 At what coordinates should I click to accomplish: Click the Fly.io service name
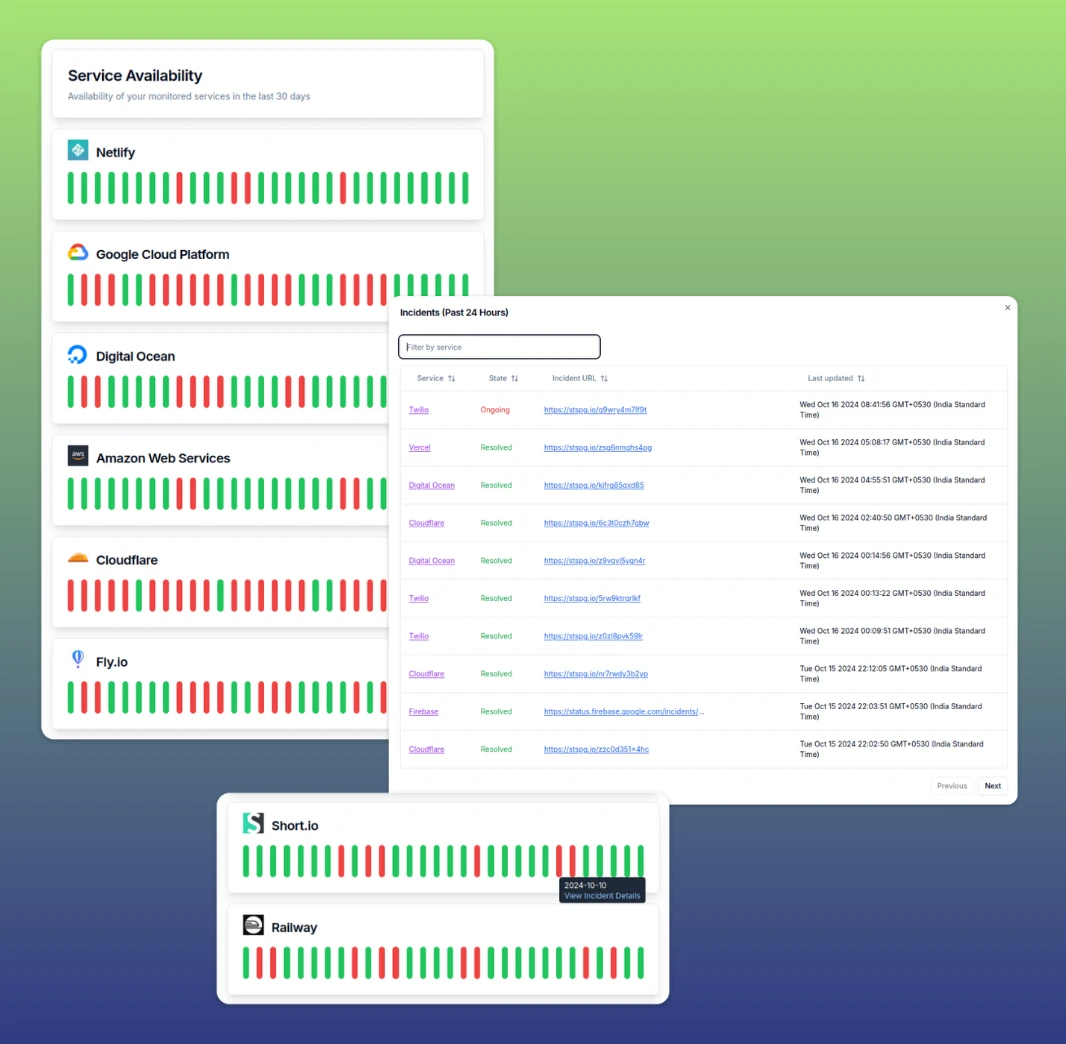pos(111,662)
